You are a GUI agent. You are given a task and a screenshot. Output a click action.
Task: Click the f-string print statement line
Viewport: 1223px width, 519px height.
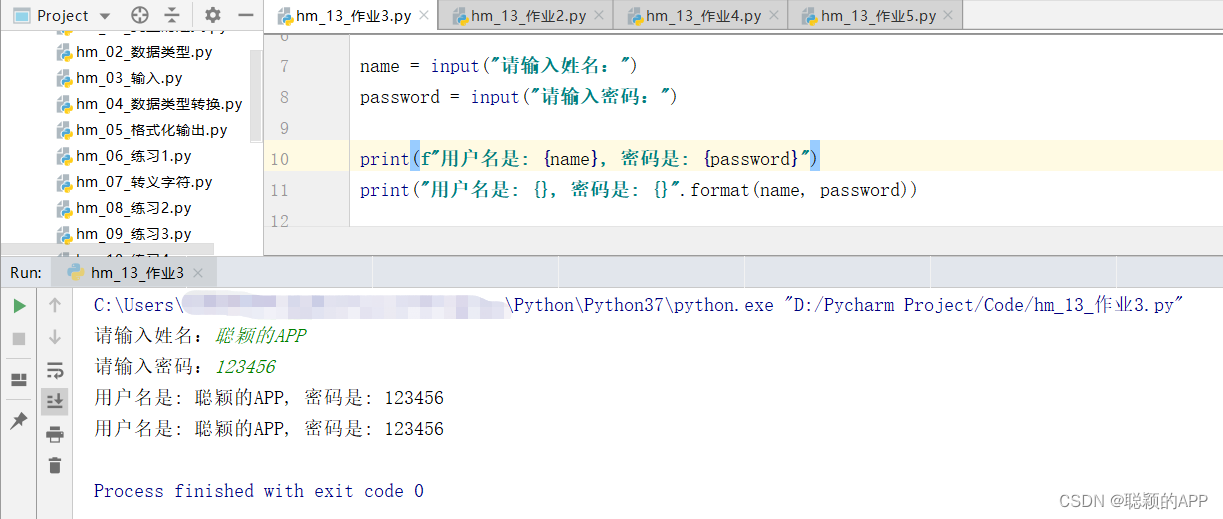(590, 159)
